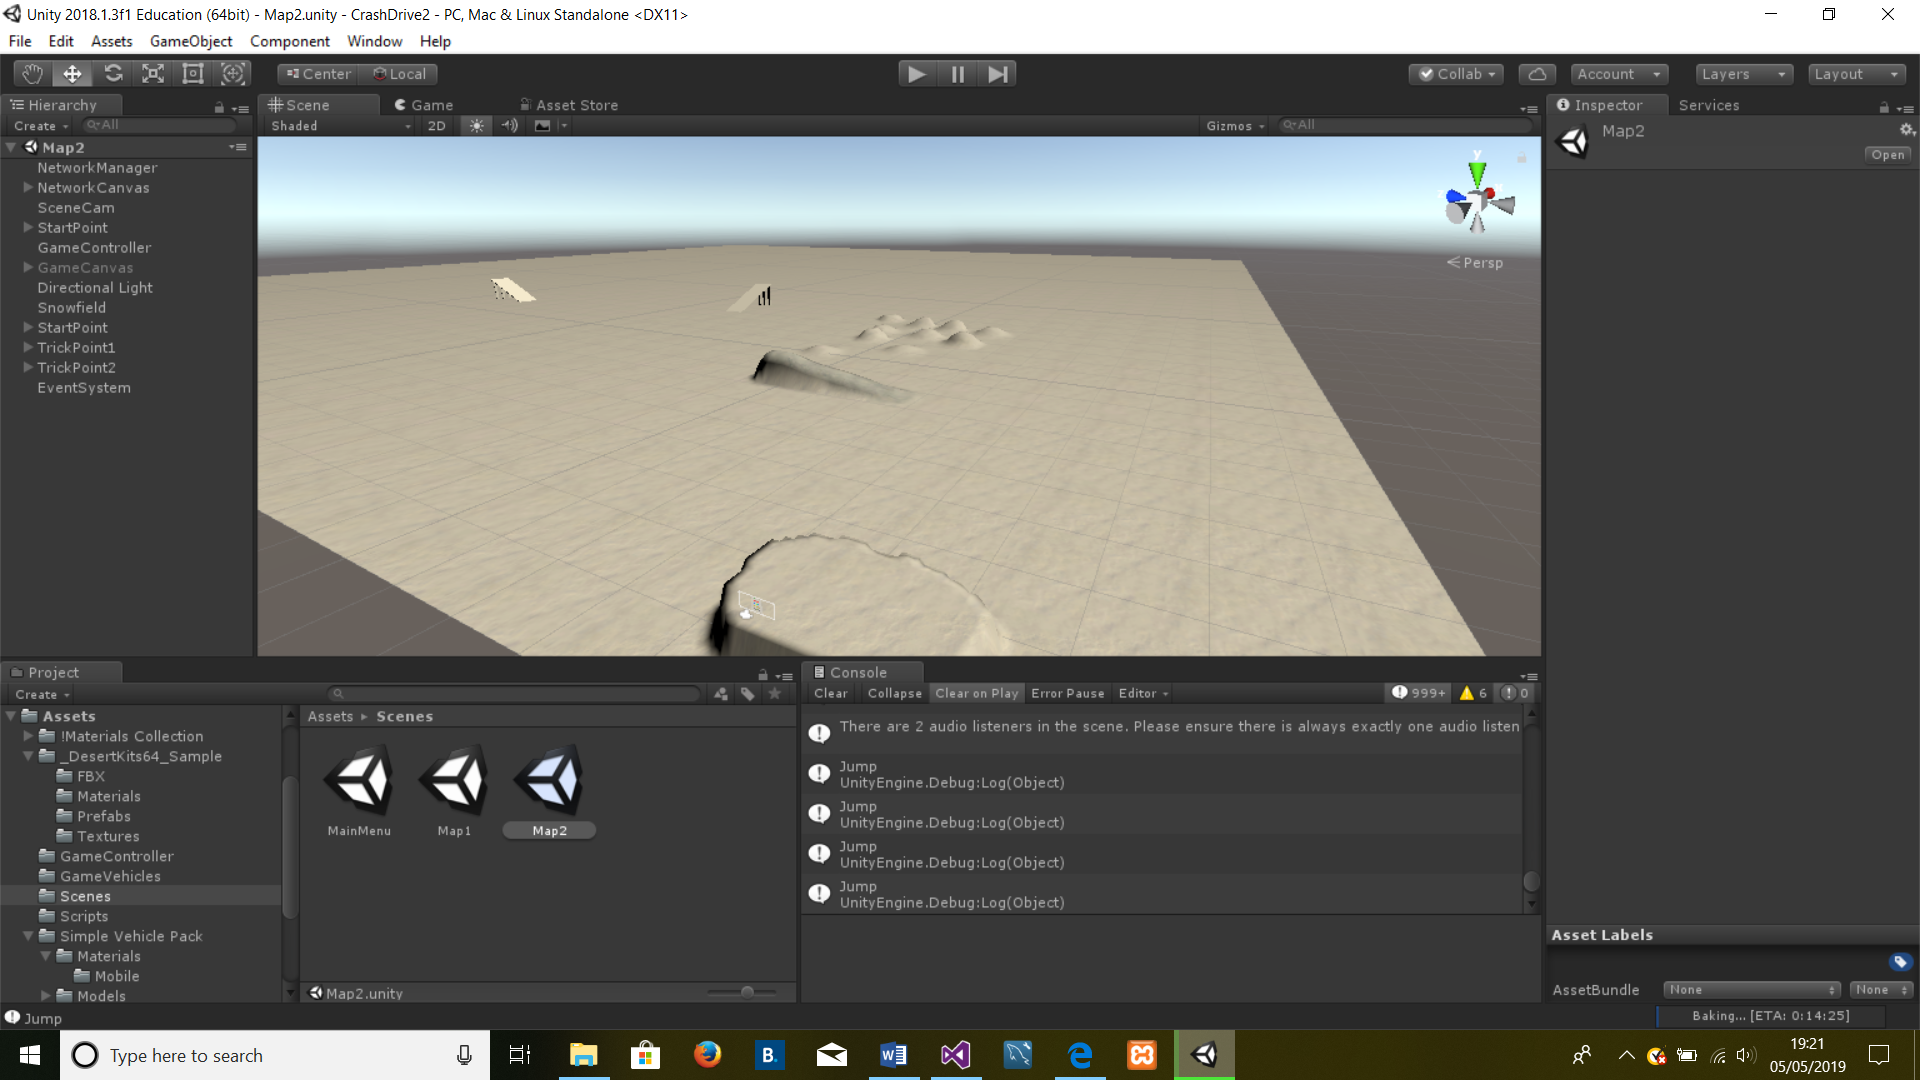The image size is (1920, 1080).
Task: Open the File menu
Action: tap(20, 41)
